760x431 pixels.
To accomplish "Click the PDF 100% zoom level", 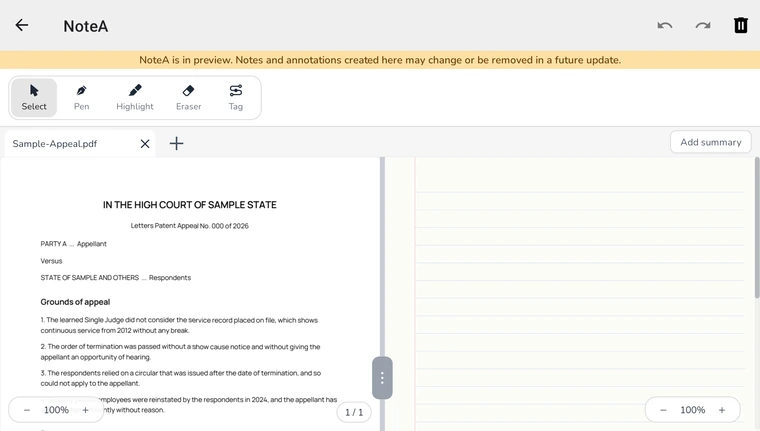I will tap(56, 410).
